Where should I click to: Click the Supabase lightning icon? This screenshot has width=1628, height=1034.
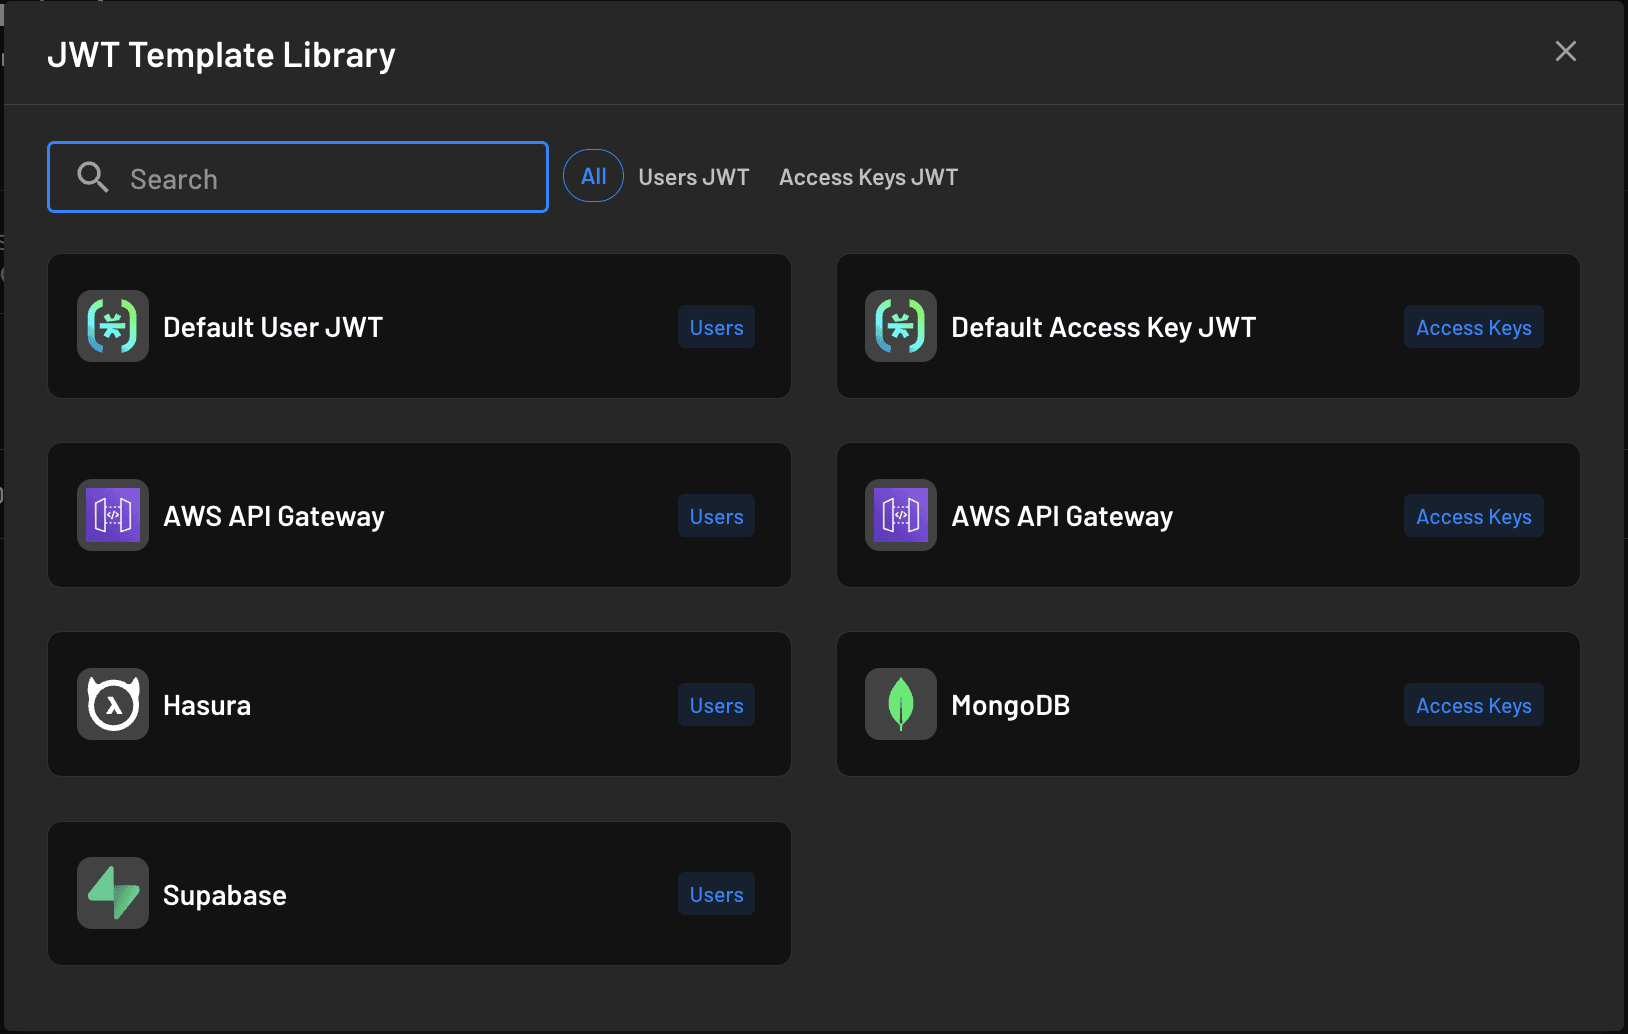point(112,893)
